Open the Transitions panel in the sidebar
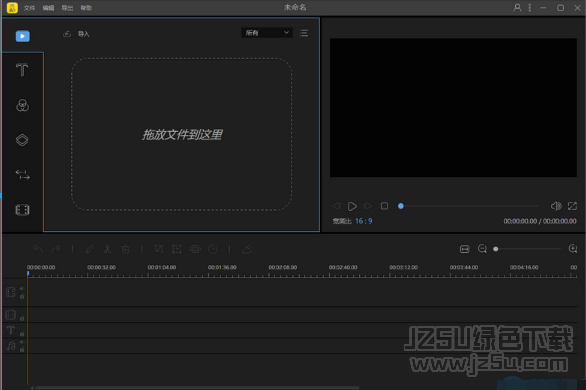586x390 pixels. pos(22,174)
